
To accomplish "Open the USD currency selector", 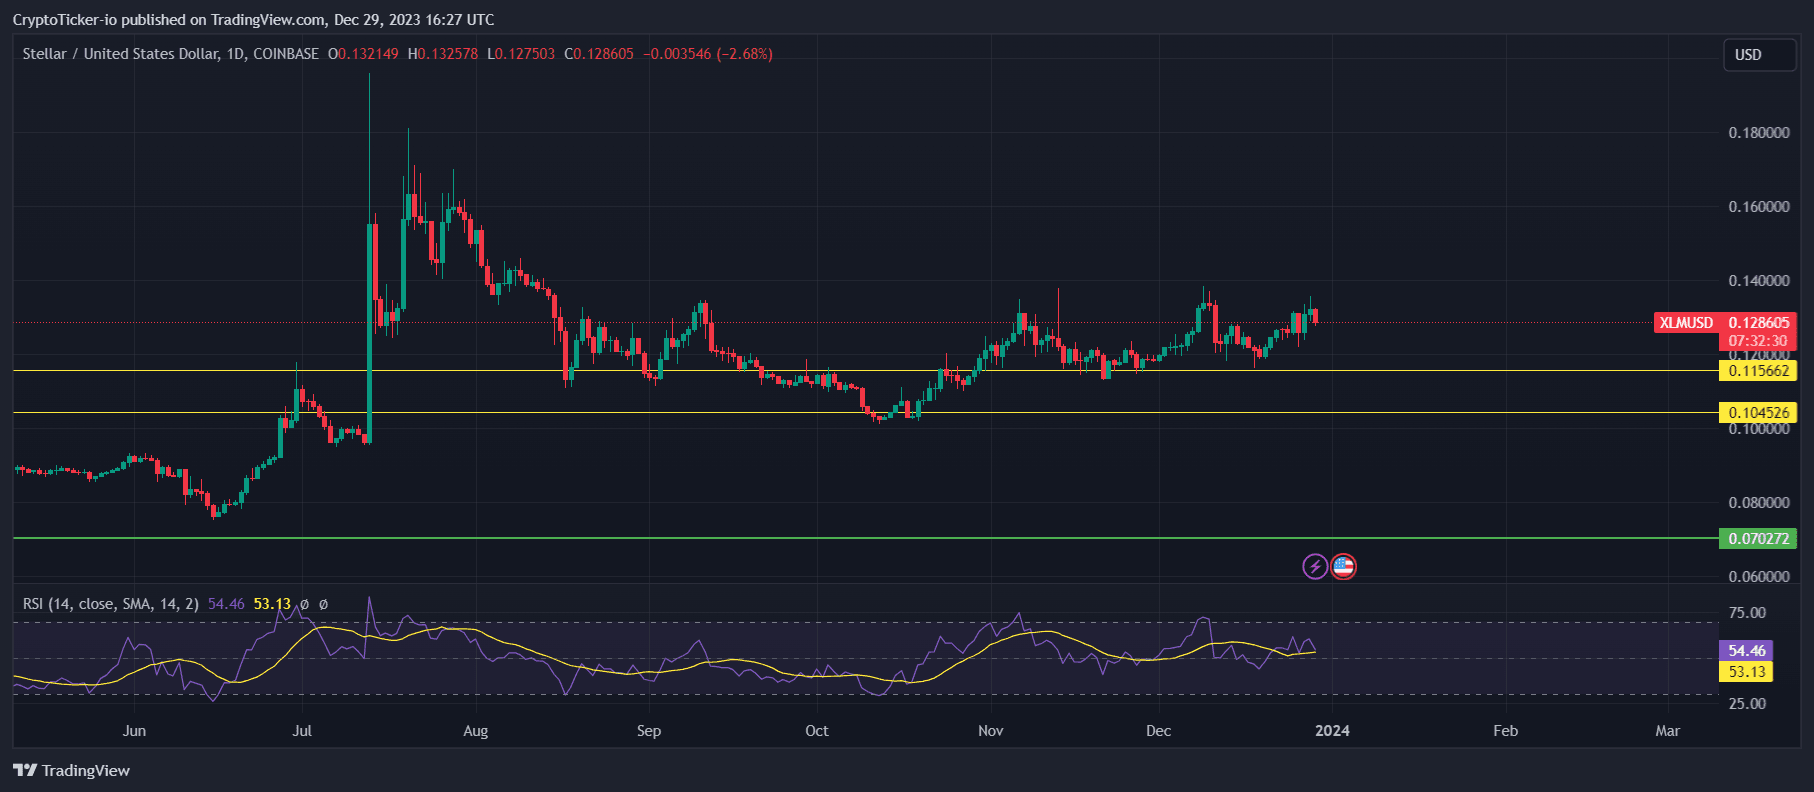I will 1758,55.
